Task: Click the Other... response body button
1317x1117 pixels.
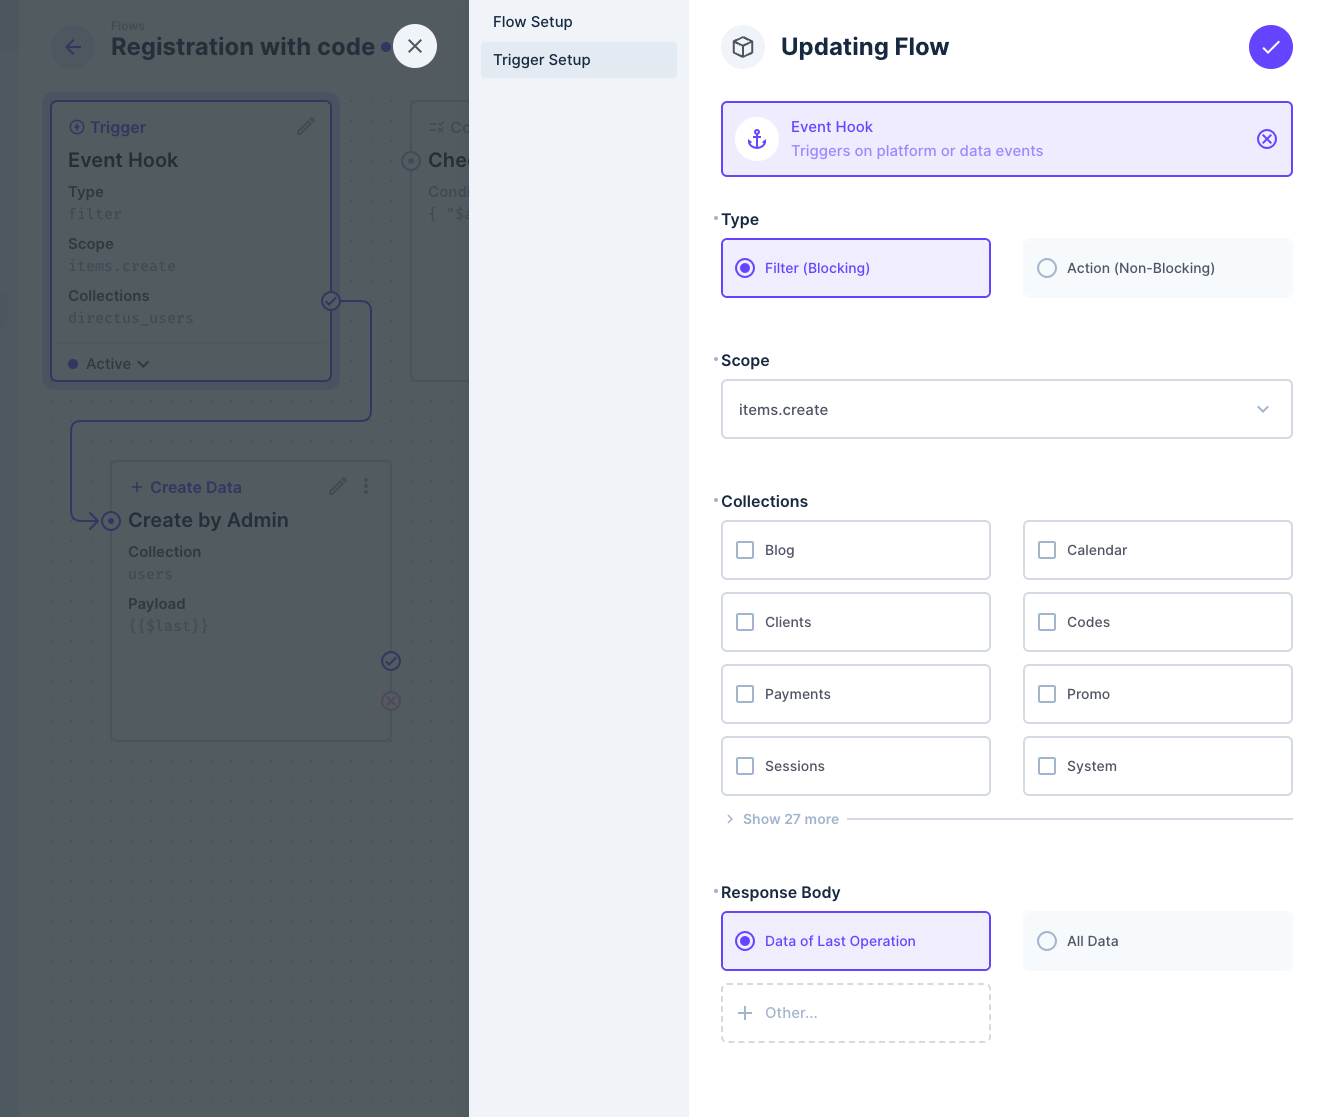Action: pos(855,1012)
